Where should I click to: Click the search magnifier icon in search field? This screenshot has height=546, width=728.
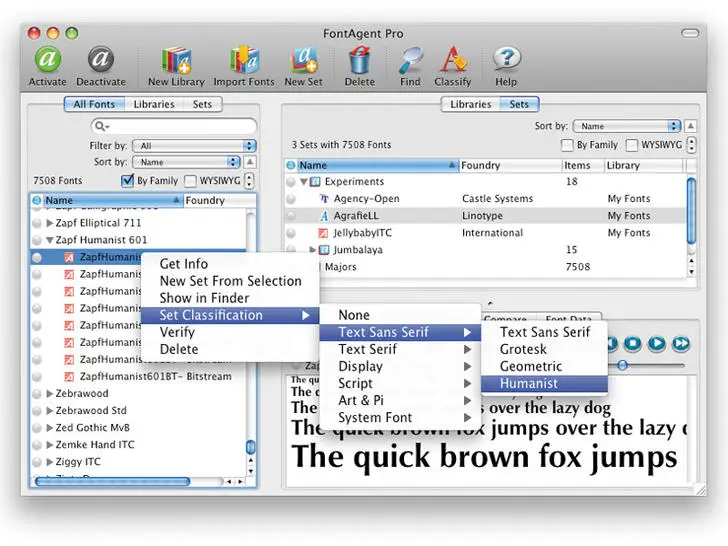coord(100,126)
